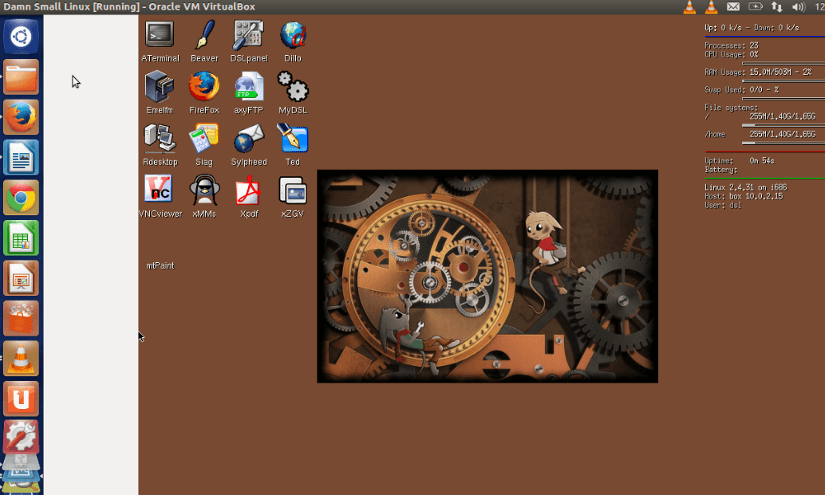Click the 'Battery:' monitor line
825x495 pixels.
721,170
